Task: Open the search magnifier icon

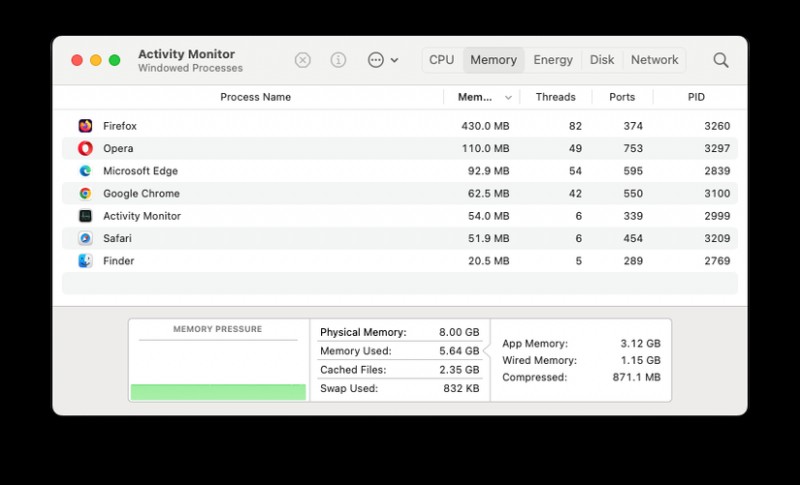Action: click(720, 60)
